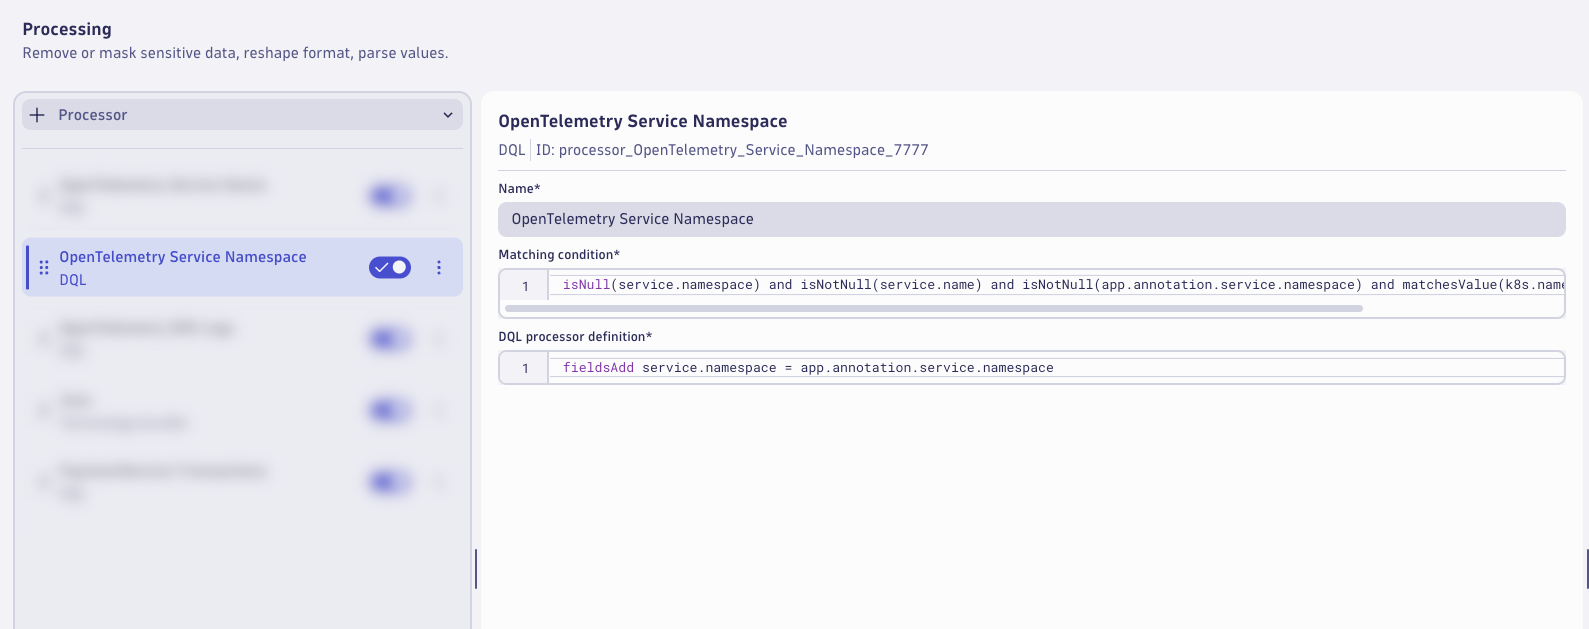Screen dimensions: 1589x629
Task: Click the Processing section heading
Action: tap(67, 29)
